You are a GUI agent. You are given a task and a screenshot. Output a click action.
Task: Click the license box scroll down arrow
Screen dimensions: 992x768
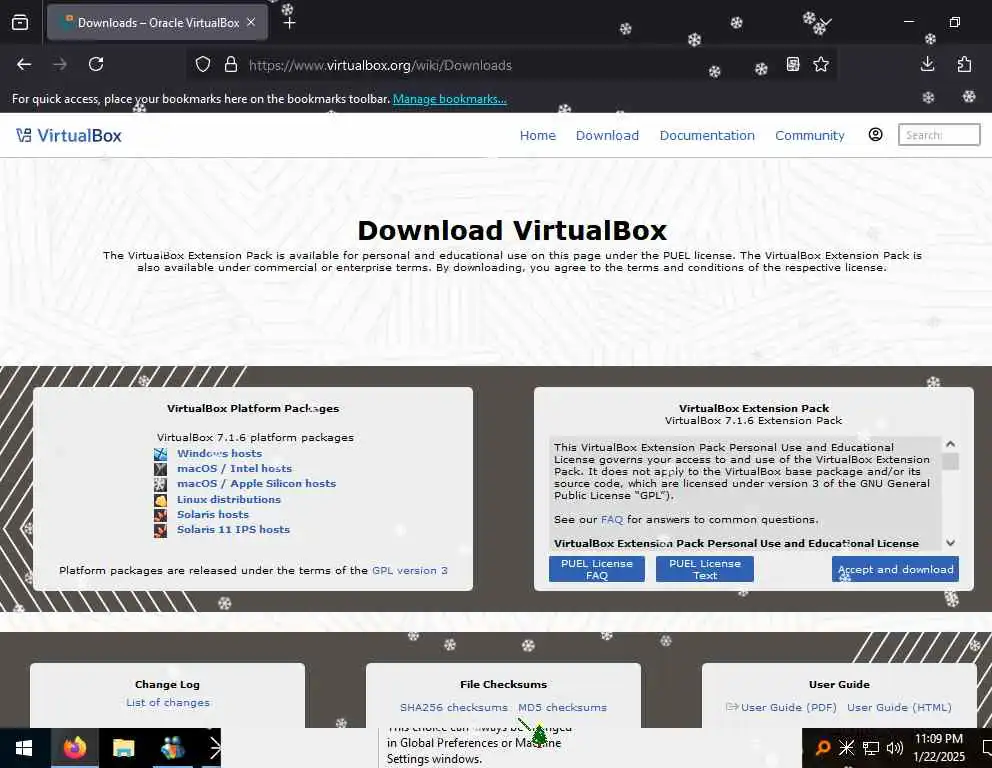(x=950, y=543)
